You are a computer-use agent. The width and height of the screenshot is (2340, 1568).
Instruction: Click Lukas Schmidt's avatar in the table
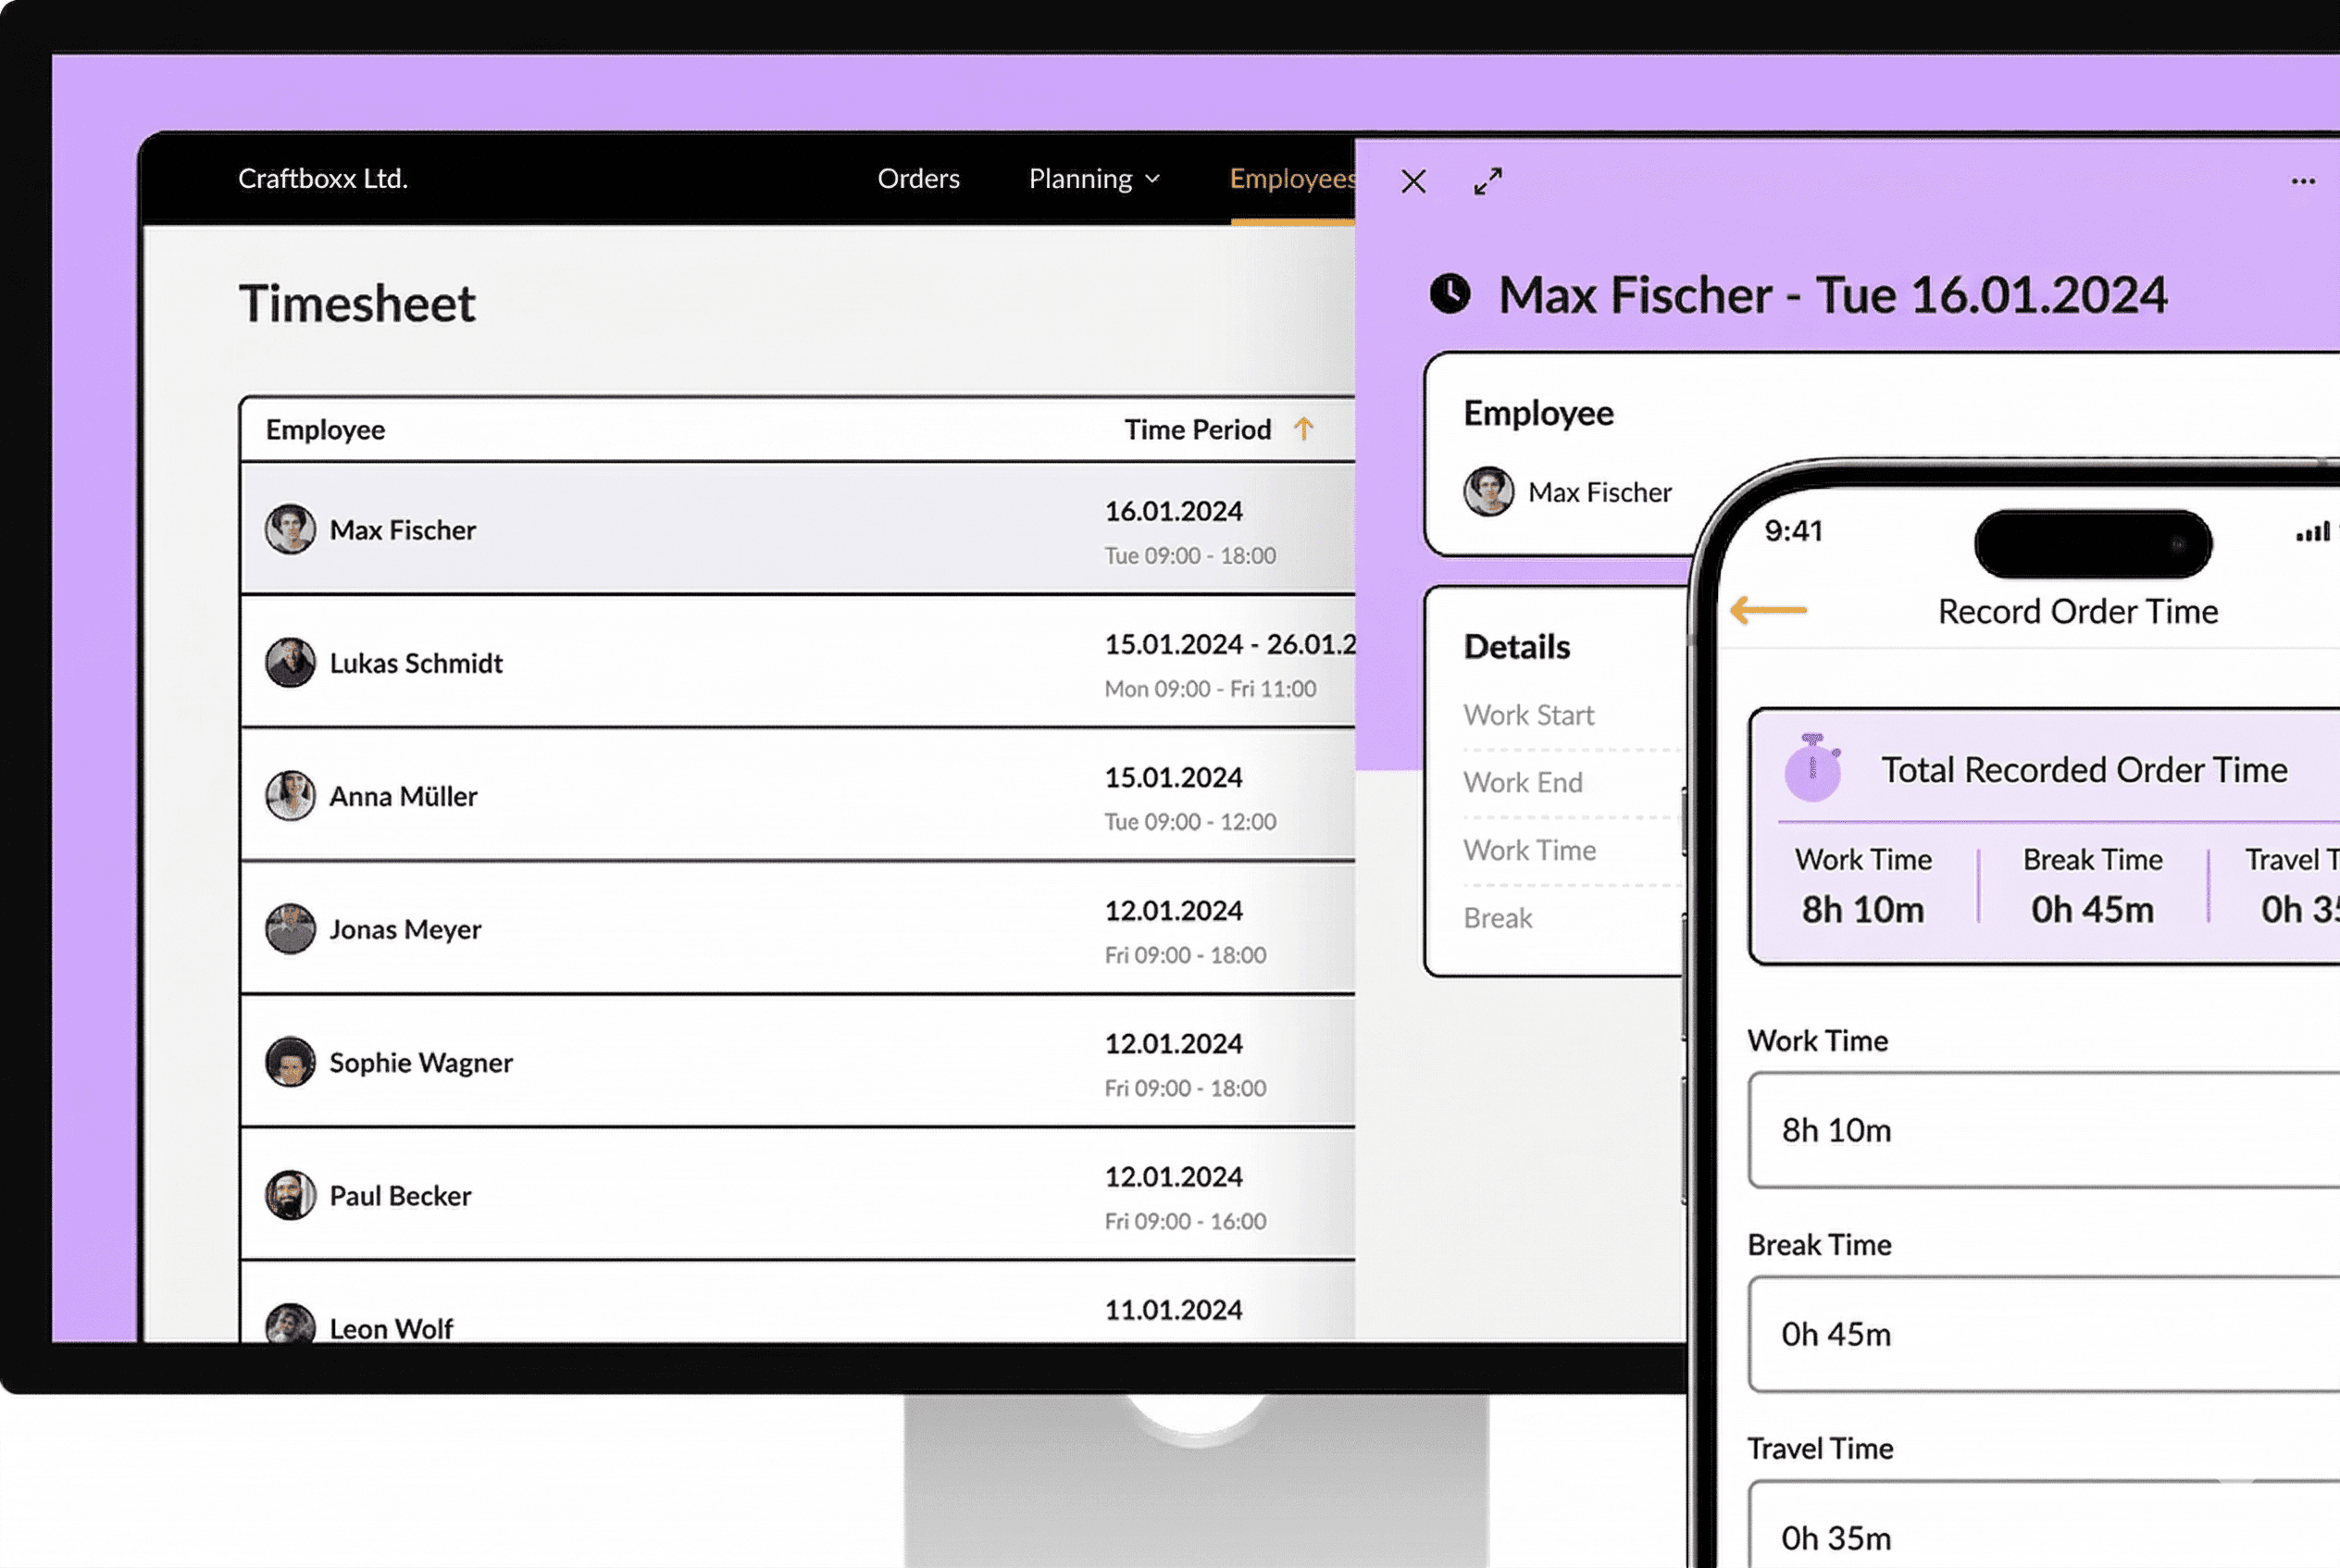pyautogui.click(x=290, y=663)
